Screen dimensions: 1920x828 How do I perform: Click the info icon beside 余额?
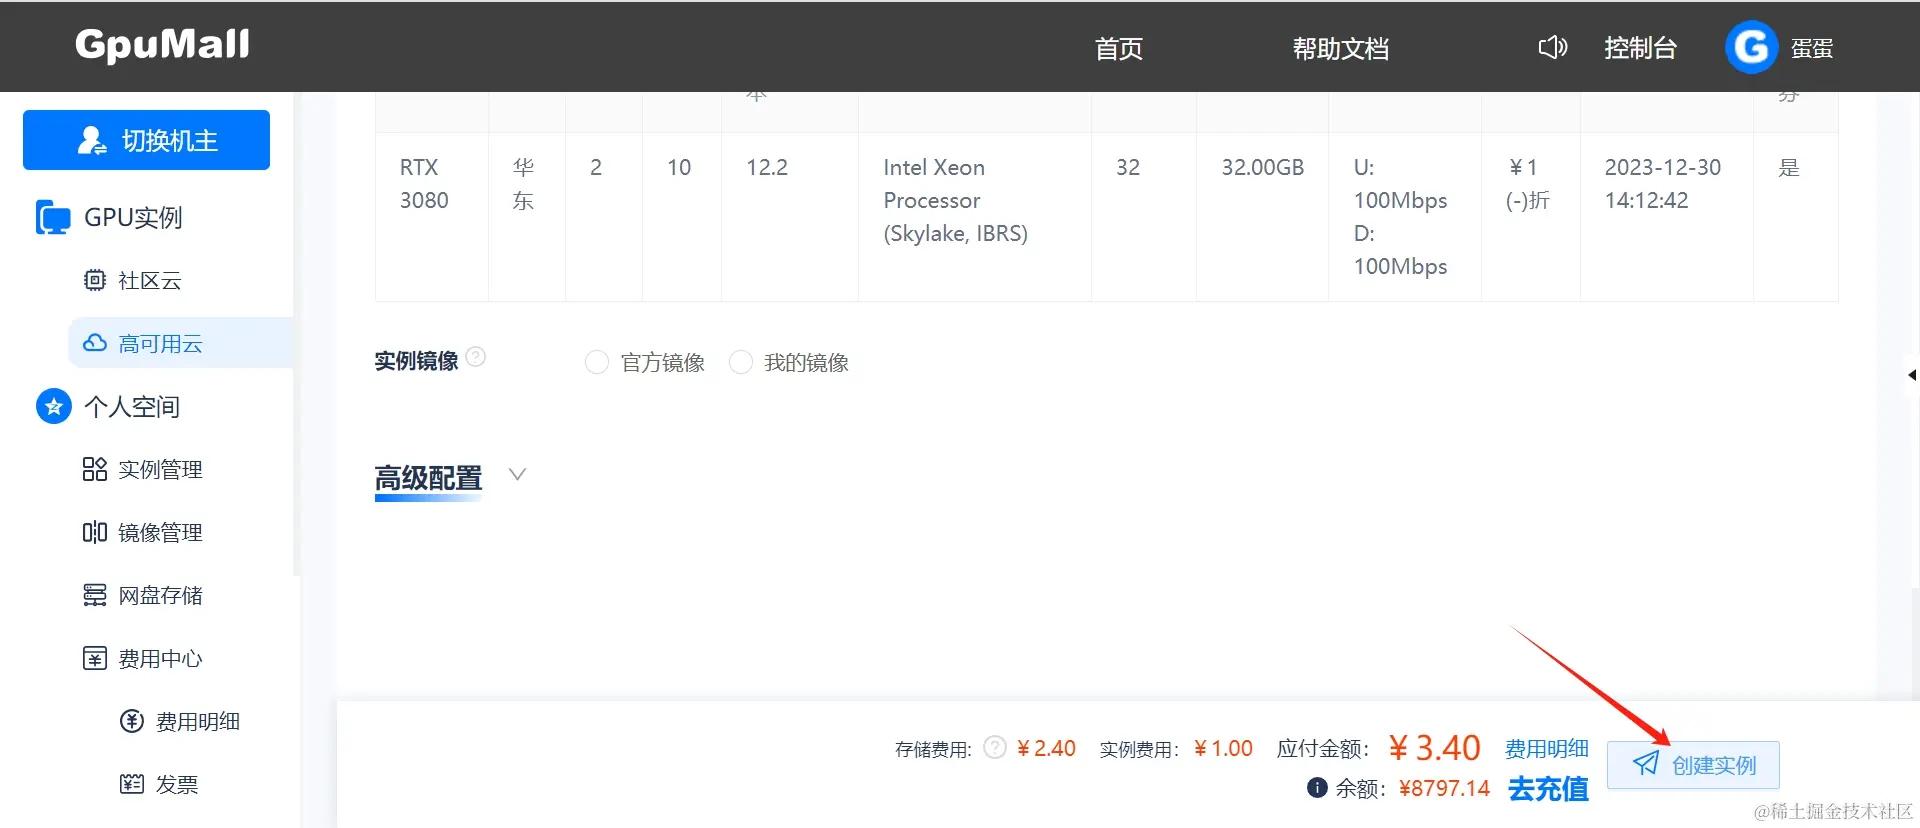coord(1317,787)
